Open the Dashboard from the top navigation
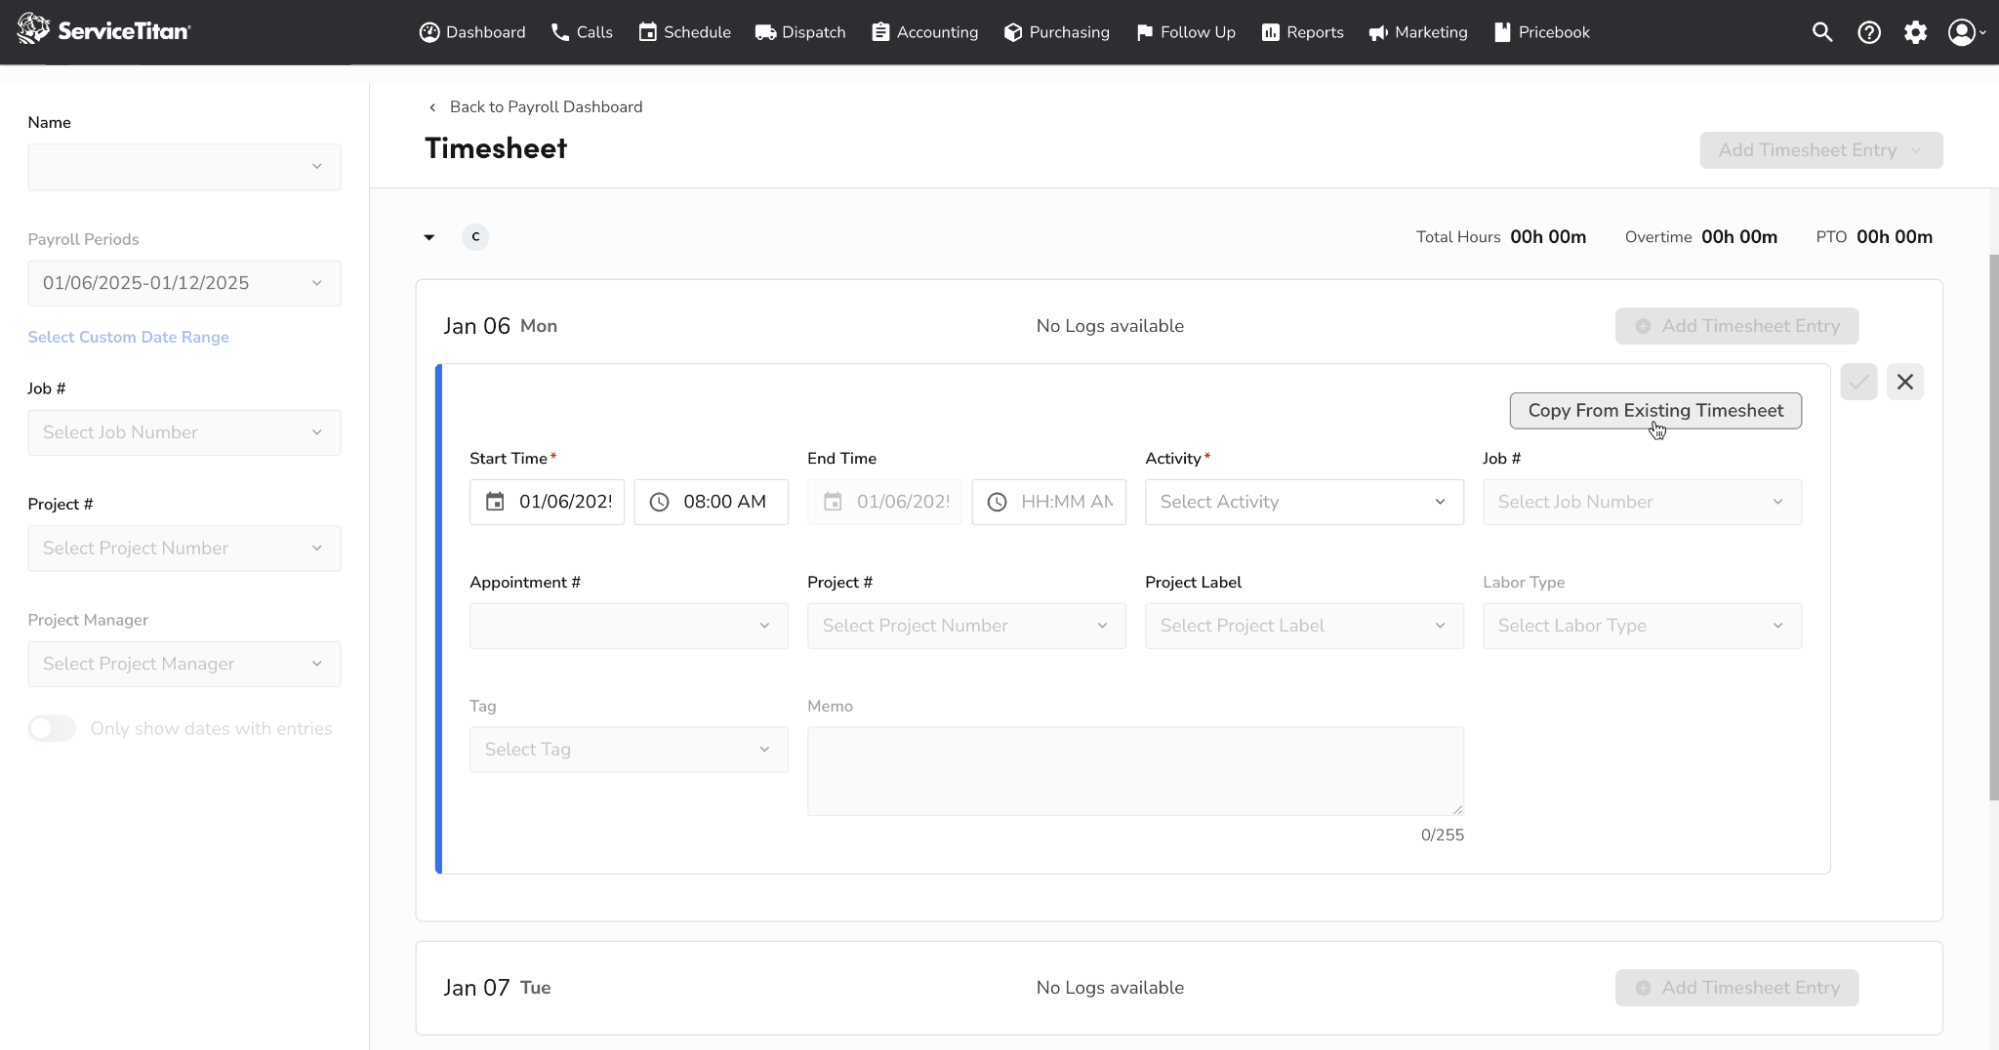 472,31
